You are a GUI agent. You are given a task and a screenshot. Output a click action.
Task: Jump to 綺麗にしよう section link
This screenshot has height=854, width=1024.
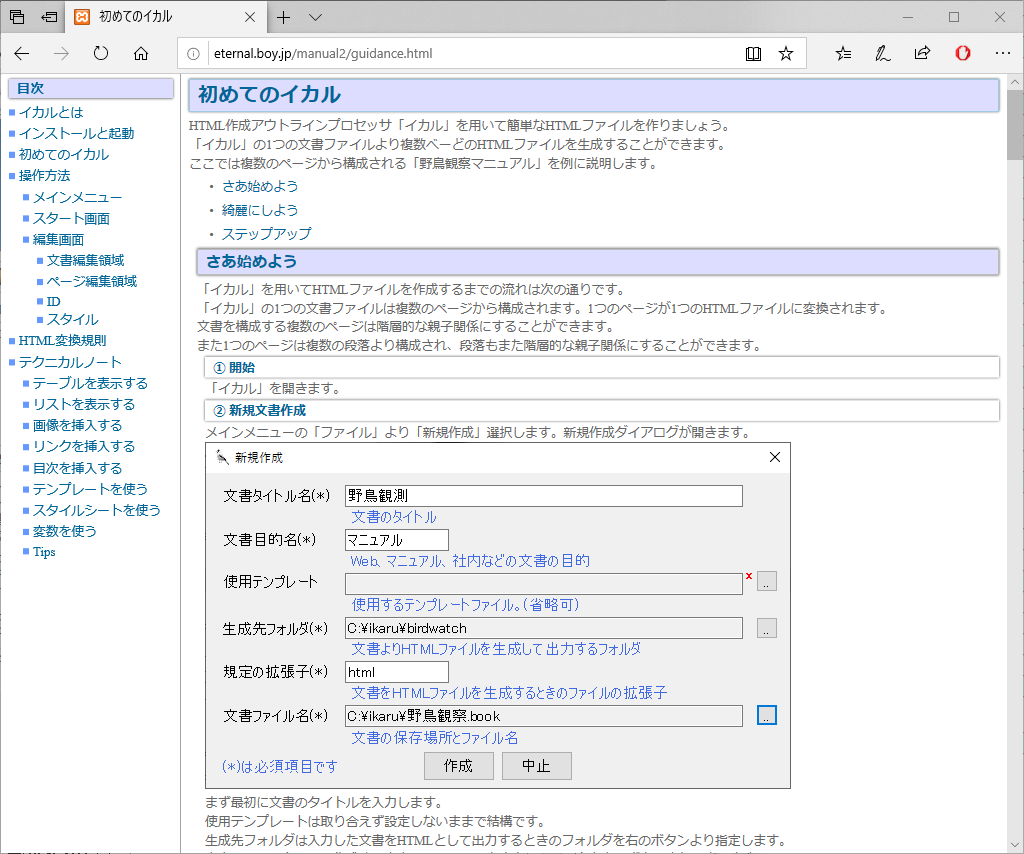tap(260, 210)
